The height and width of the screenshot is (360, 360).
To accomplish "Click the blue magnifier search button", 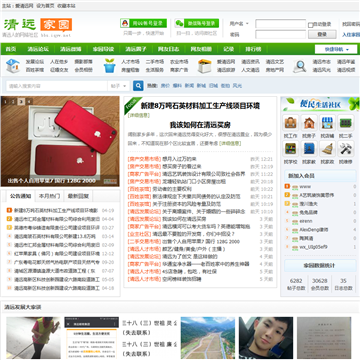I will pyautogui.click(x=138, y=86).
